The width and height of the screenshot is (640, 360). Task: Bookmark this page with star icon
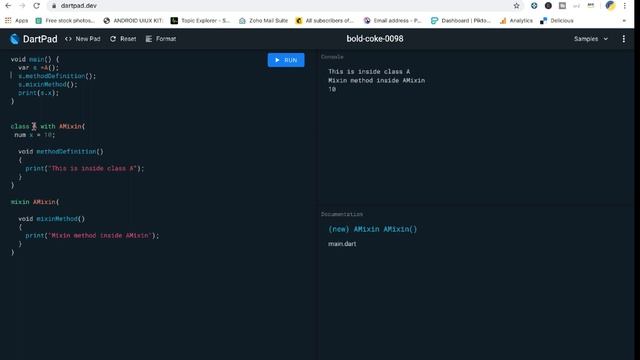click(516, 6)
